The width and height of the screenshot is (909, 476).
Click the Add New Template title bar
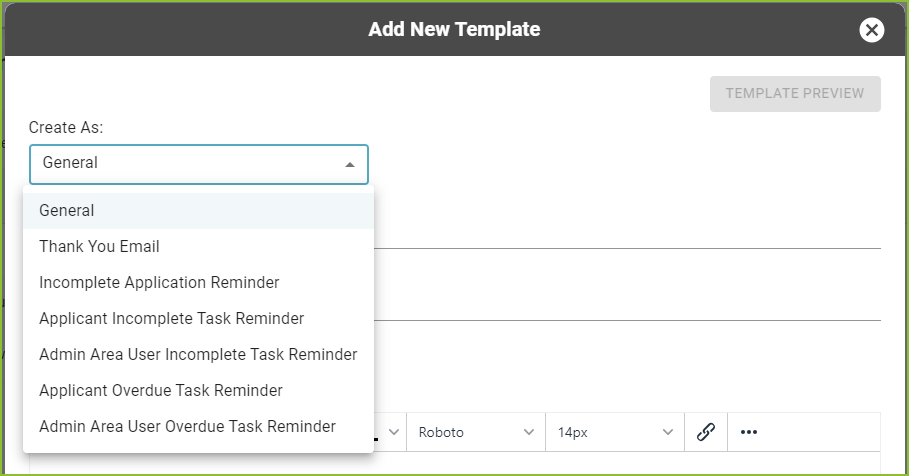454,30
